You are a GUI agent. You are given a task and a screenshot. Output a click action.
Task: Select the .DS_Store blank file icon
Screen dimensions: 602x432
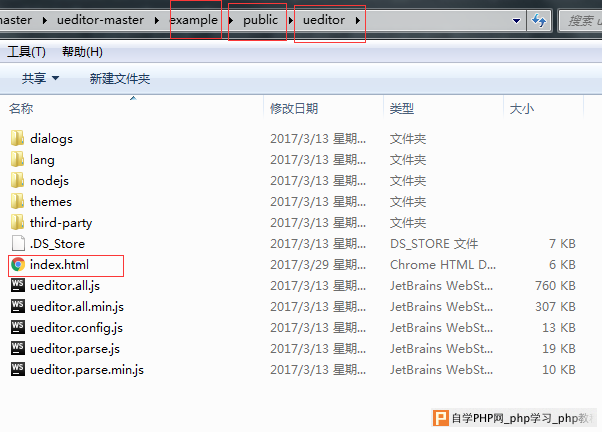18,243
